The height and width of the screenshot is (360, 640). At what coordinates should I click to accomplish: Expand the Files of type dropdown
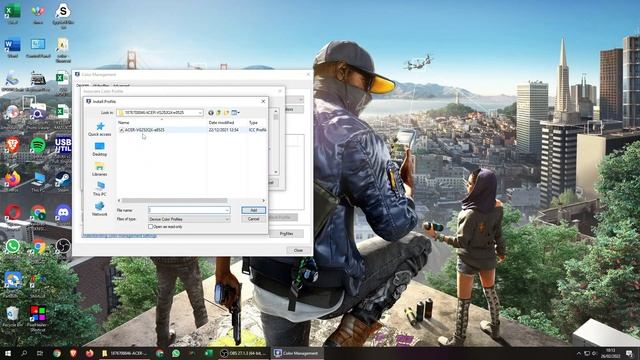pyautogui.click(x=227, y=219)
